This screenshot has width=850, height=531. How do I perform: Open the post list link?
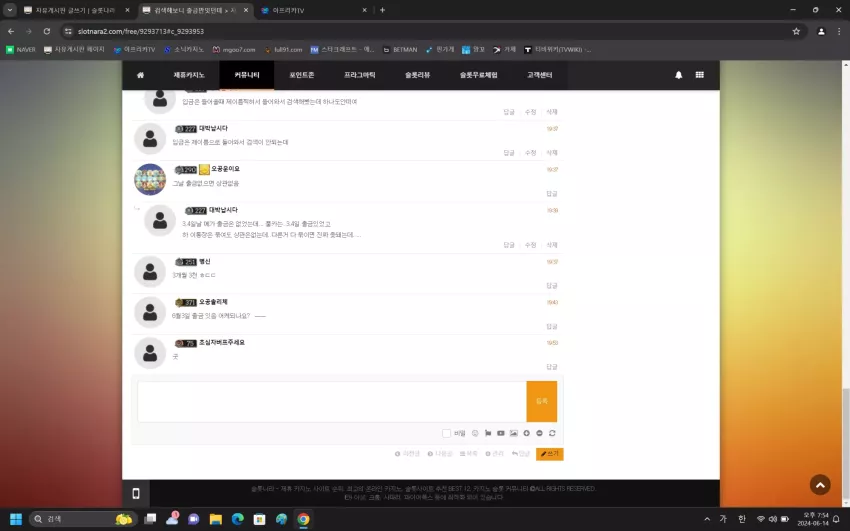tap(468, 454)
